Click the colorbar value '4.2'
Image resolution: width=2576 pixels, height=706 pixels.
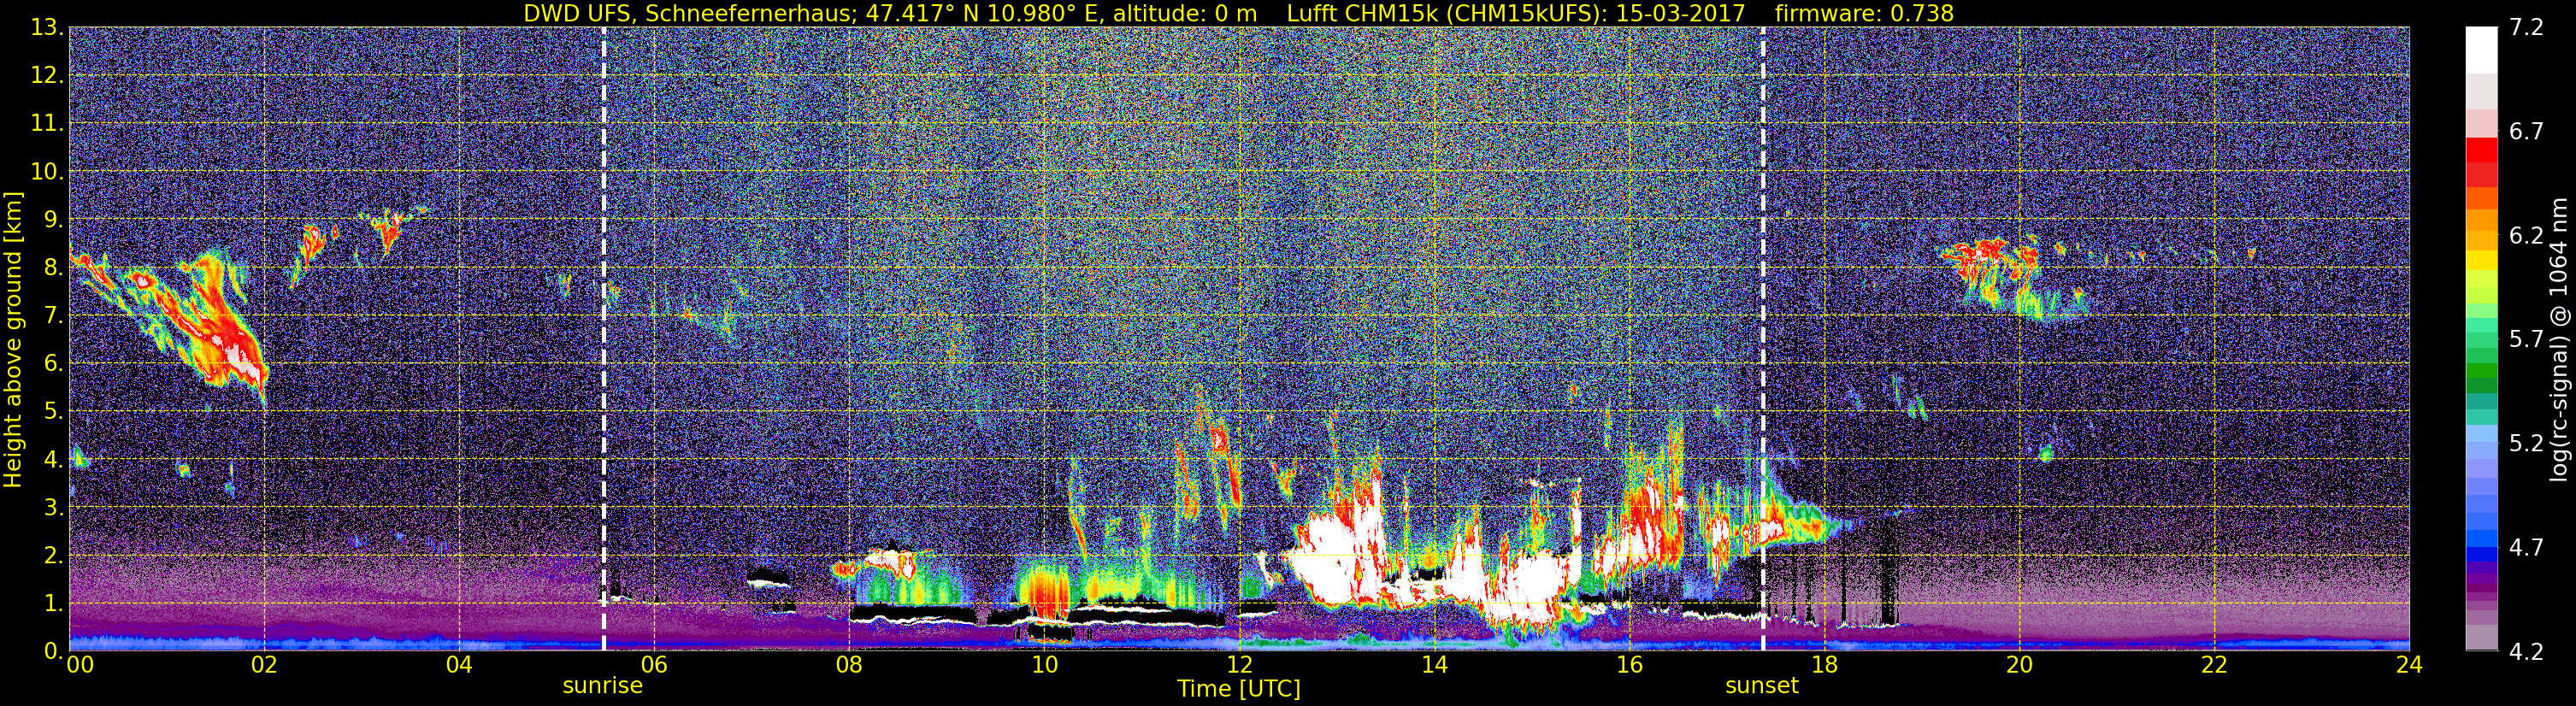pyautogui.click(x=2526, y=652)
